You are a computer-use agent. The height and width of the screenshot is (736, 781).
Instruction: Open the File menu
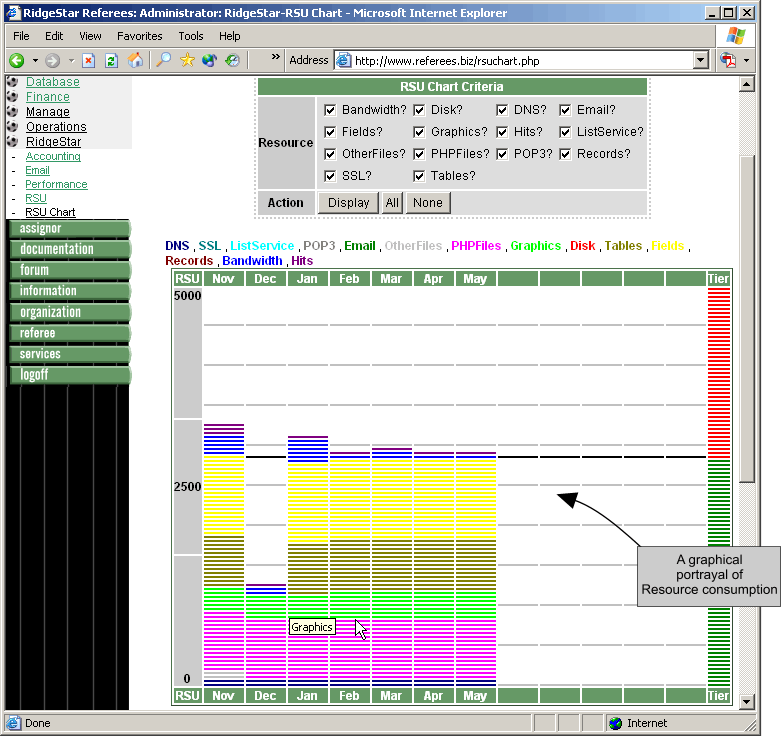coord(21,36)
